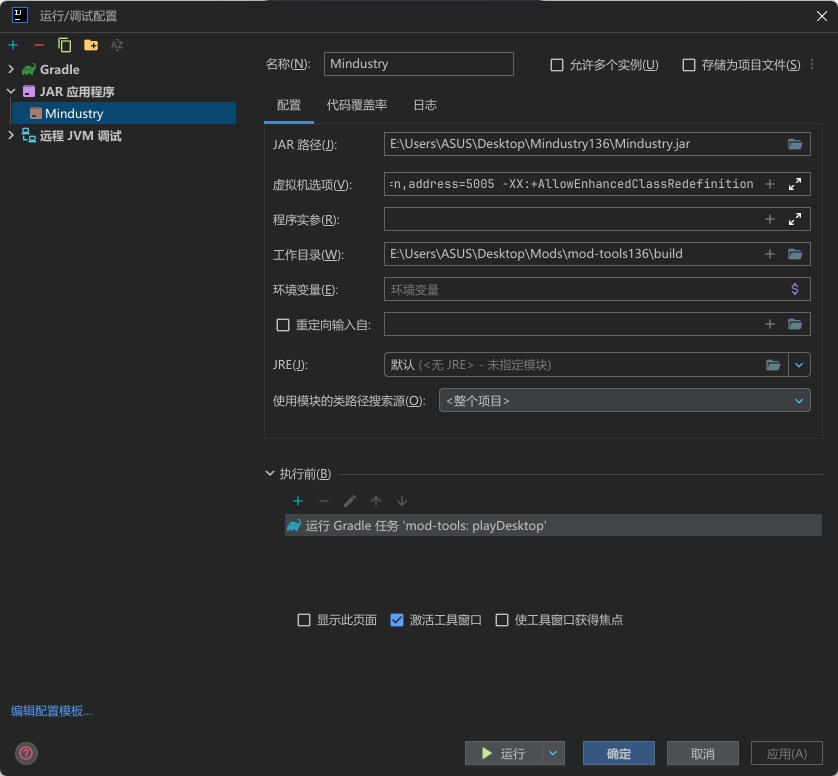
Task: Insert macro into program arguments field
Action: [x=770, y=219]
